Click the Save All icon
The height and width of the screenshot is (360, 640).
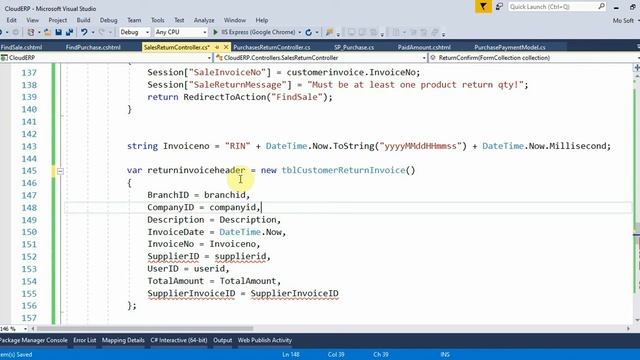(69, 32)
